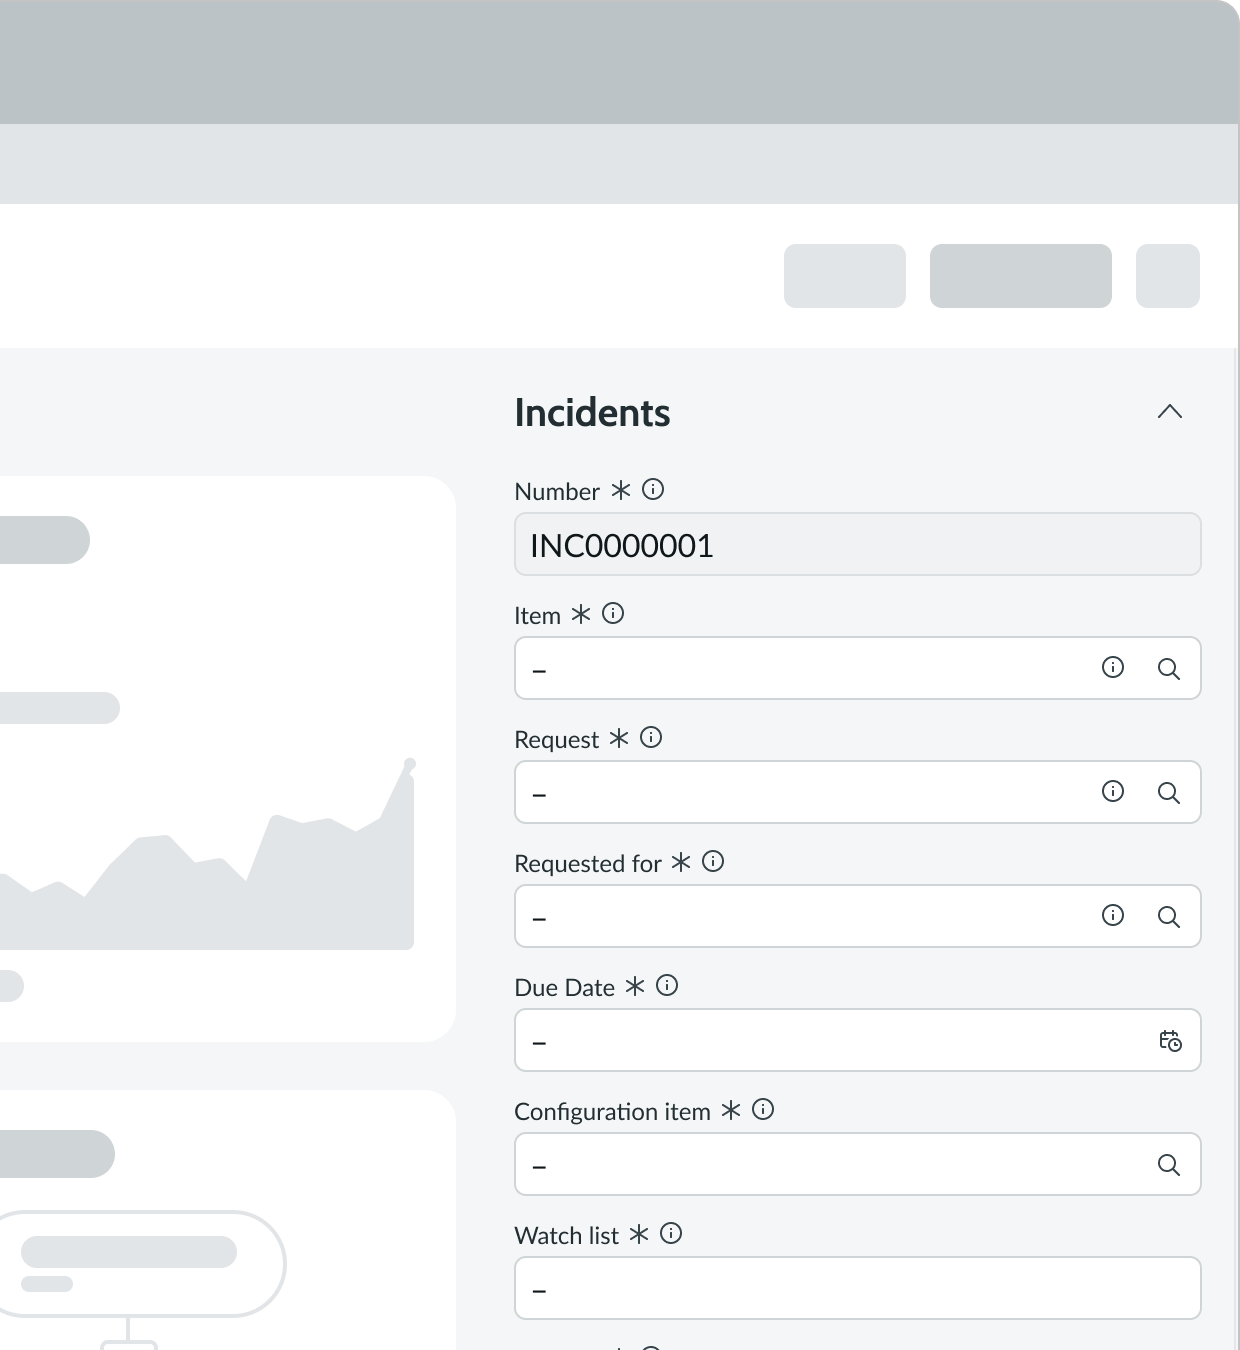Click the info icon beside the Watch list label
This screenshot has width=1240, height=1350.
[670, 1234]
